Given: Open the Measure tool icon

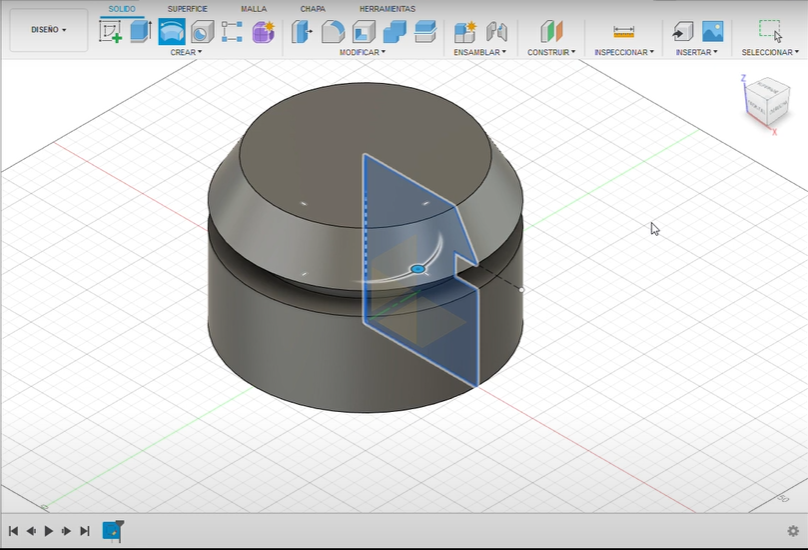Looking at the screenshot, I should [x=624, y=32].
